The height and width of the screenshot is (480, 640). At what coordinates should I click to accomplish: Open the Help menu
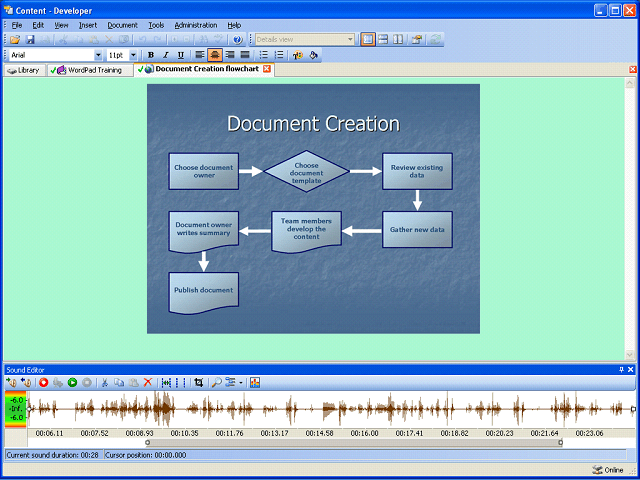coord(234,25)
